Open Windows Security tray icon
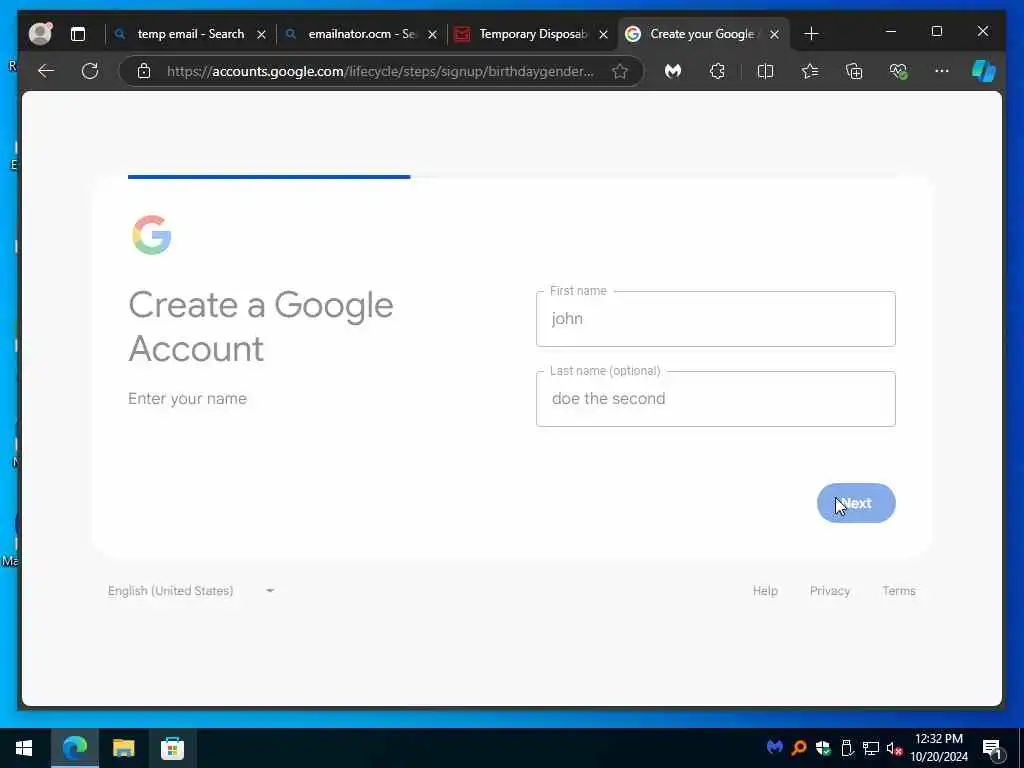 coord(823,747)
